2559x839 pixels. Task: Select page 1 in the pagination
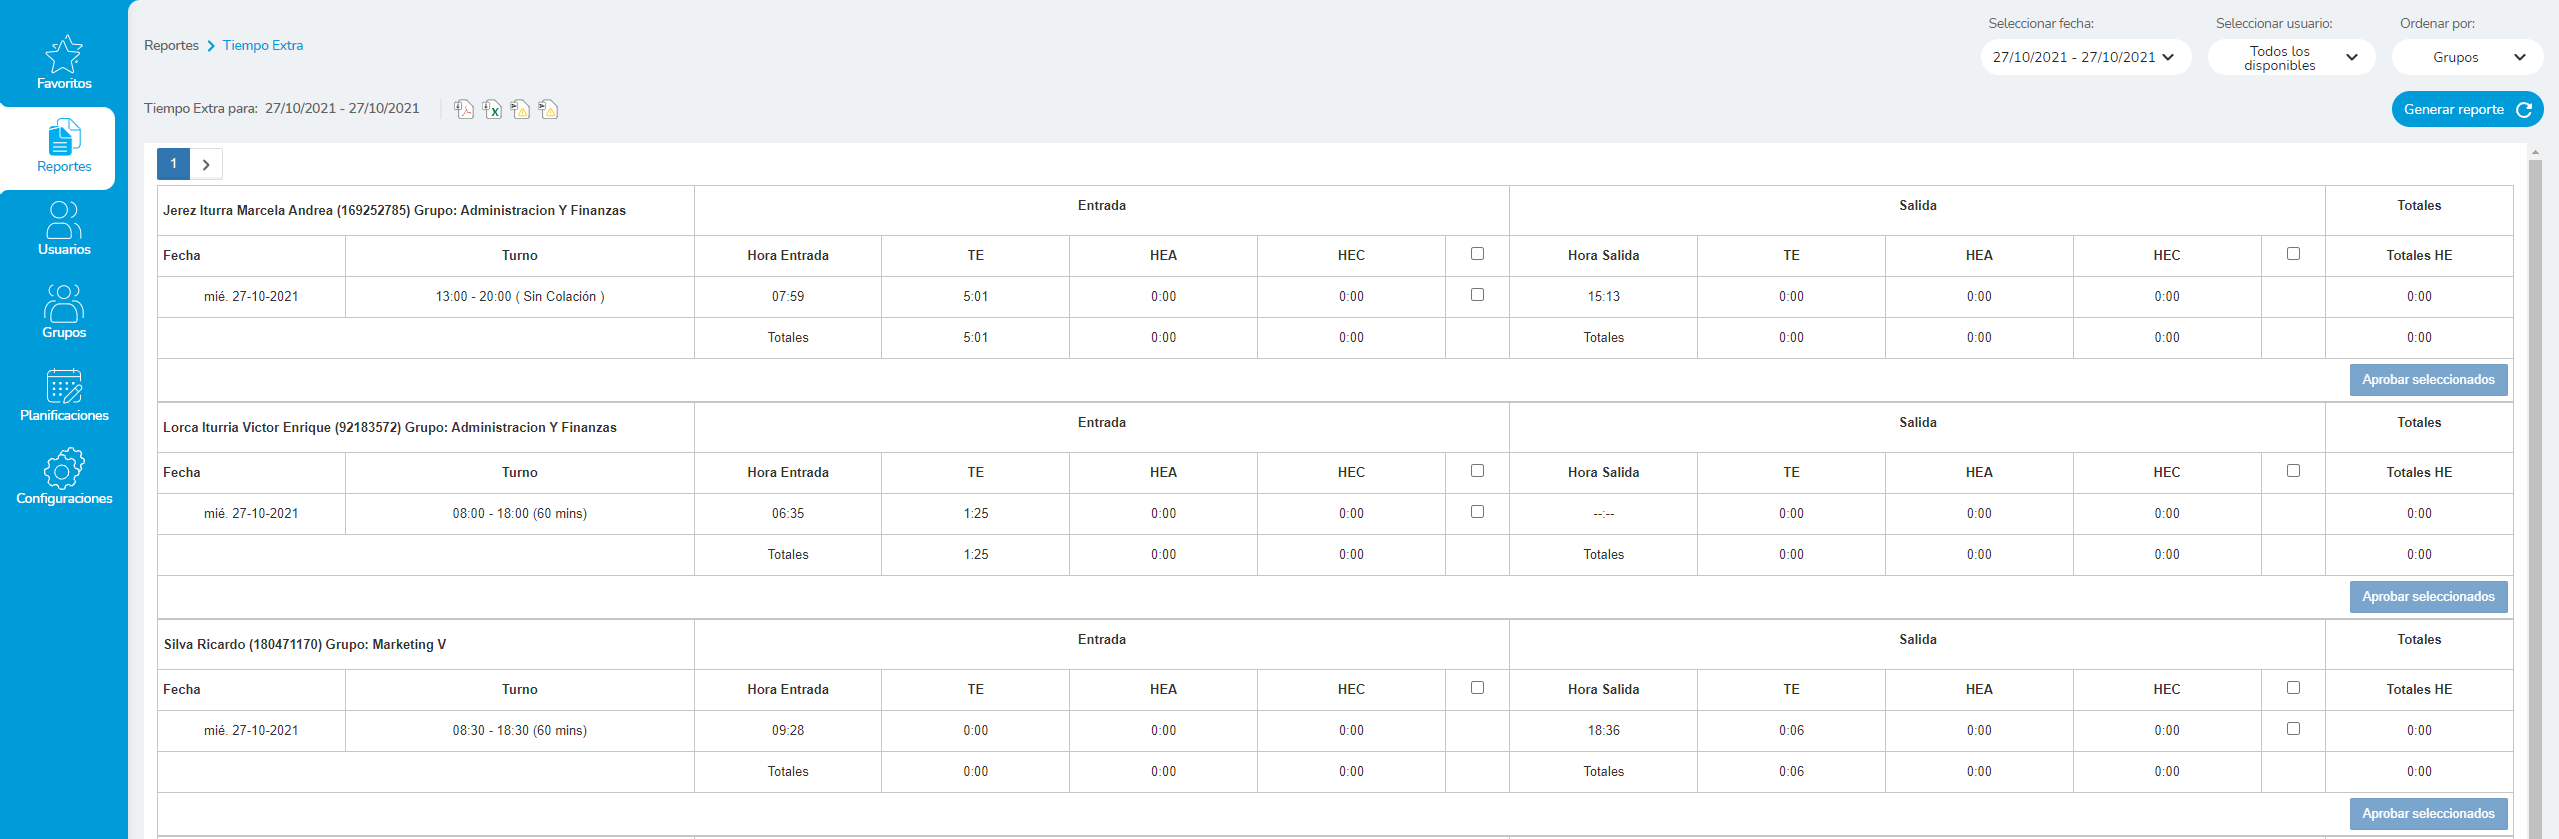[x=174, y=164]
